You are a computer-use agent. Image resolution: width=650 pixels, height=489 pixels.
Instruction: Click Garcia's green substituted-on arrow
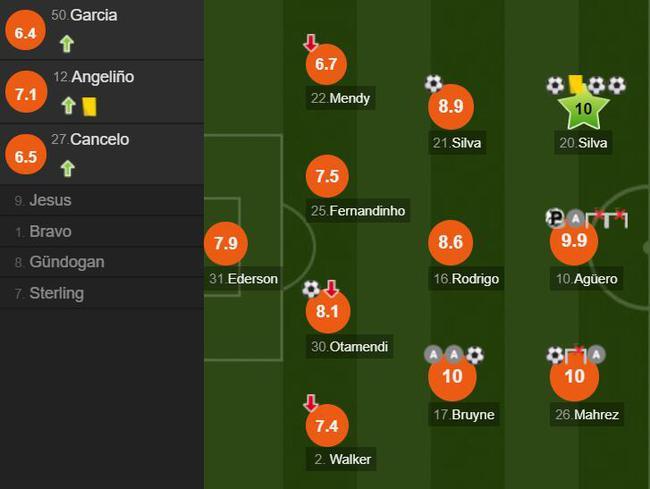pyautogui.click(x=67, y=44)
